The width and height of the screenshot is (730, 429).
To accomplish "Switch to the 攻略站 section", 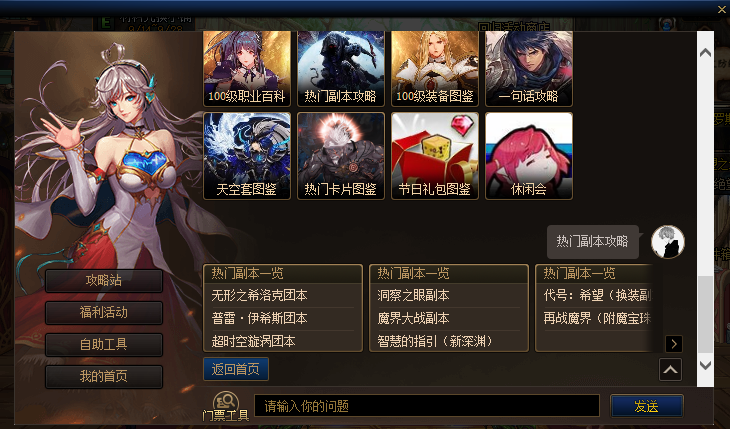I will pyautogui.click(x=104, y=280).
